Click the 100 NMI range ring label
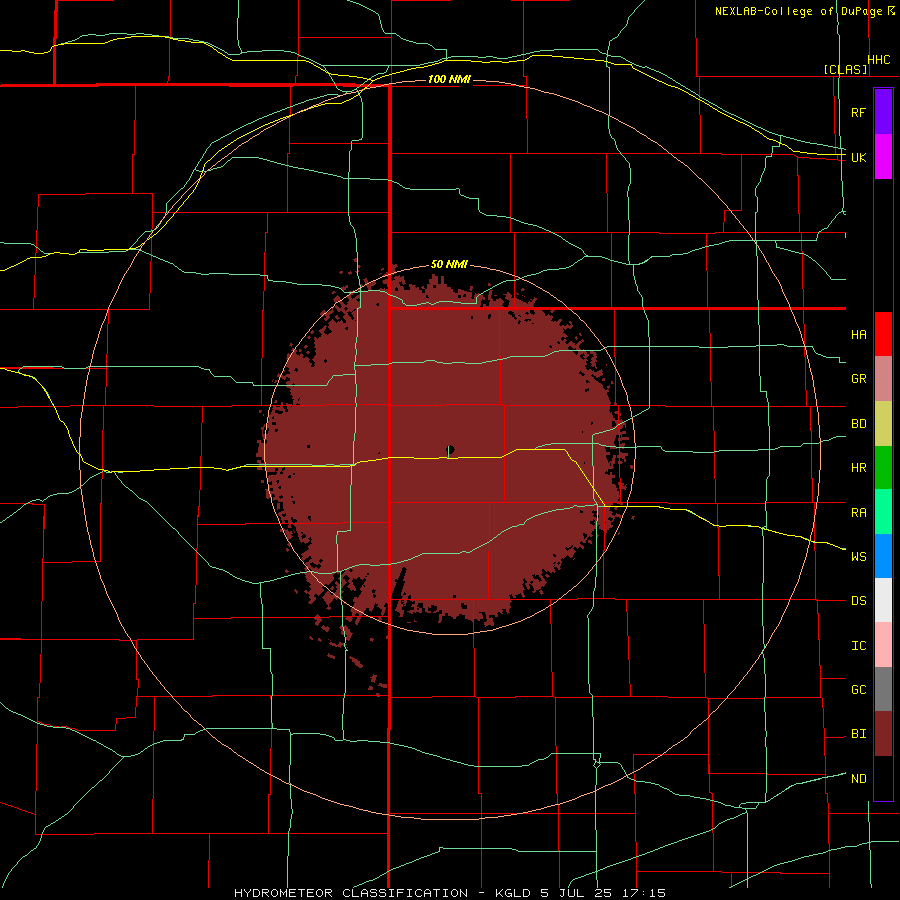 pyautogui.click(x=449, y=79)
